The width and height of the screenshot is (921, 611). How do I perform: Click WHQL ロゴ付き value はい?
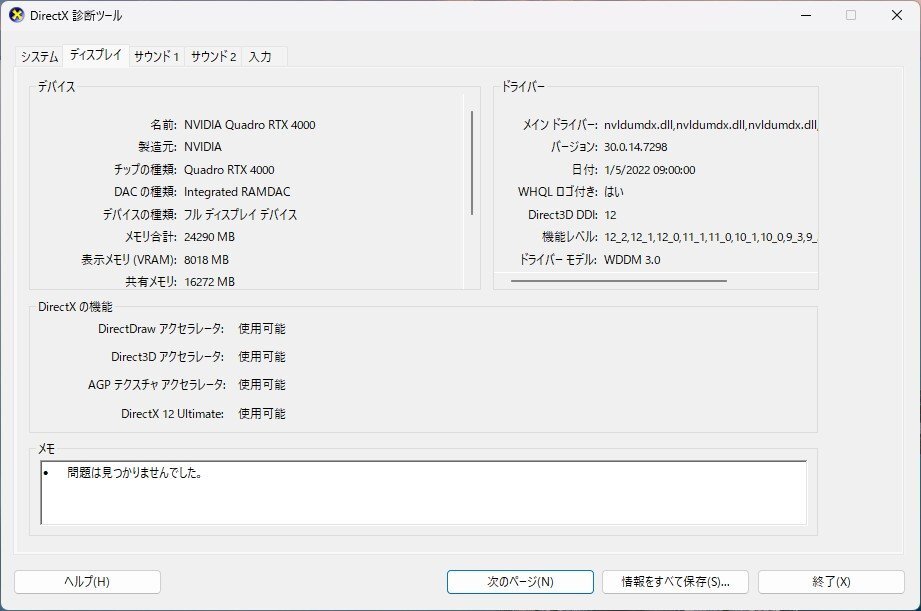[614, 192]
